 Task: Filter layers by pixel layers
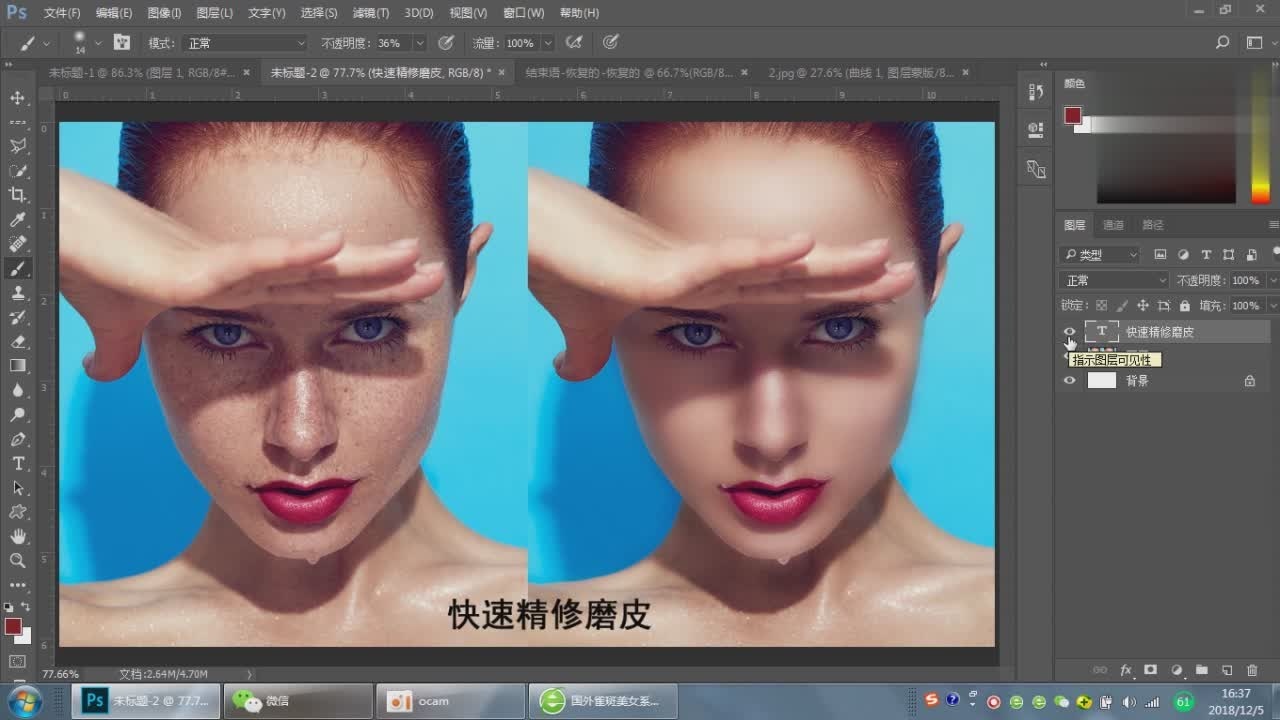(x=1160, y=255)
